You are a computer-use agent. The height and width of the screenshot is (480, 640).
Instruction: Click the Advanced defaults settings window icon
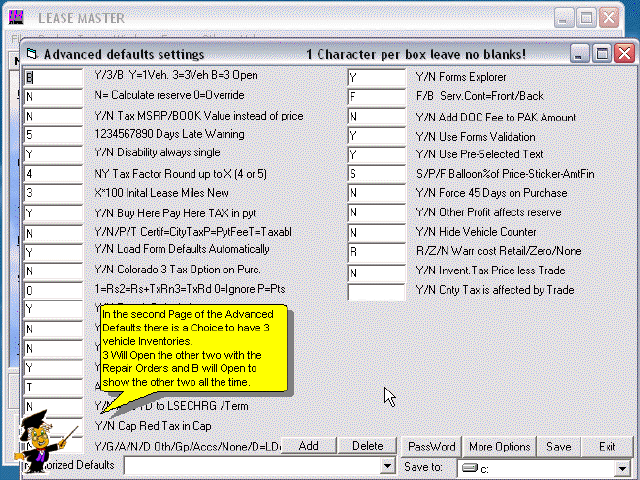click(x=32, y=54)
